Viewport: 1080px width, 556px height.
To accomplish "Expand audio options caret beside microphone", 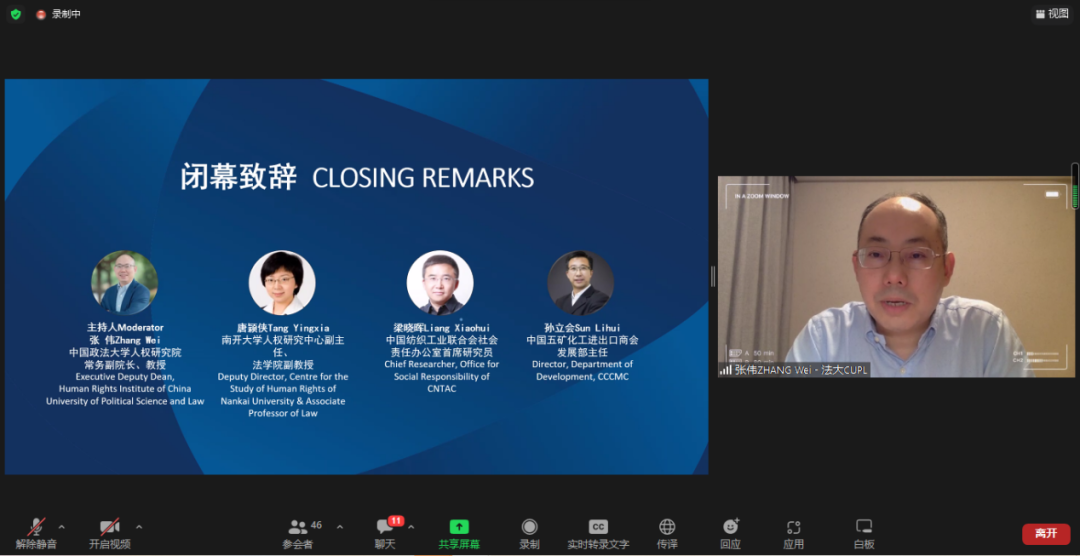I will pos(62,527).
